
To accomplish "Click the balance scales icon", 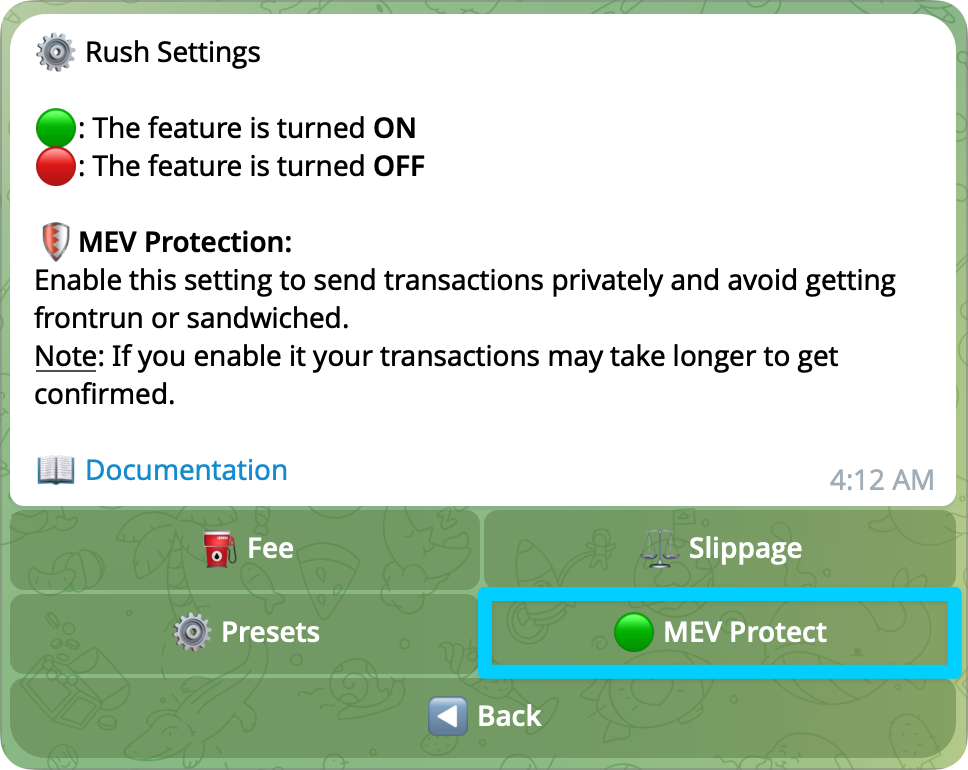I will click(x=660, y=549).
